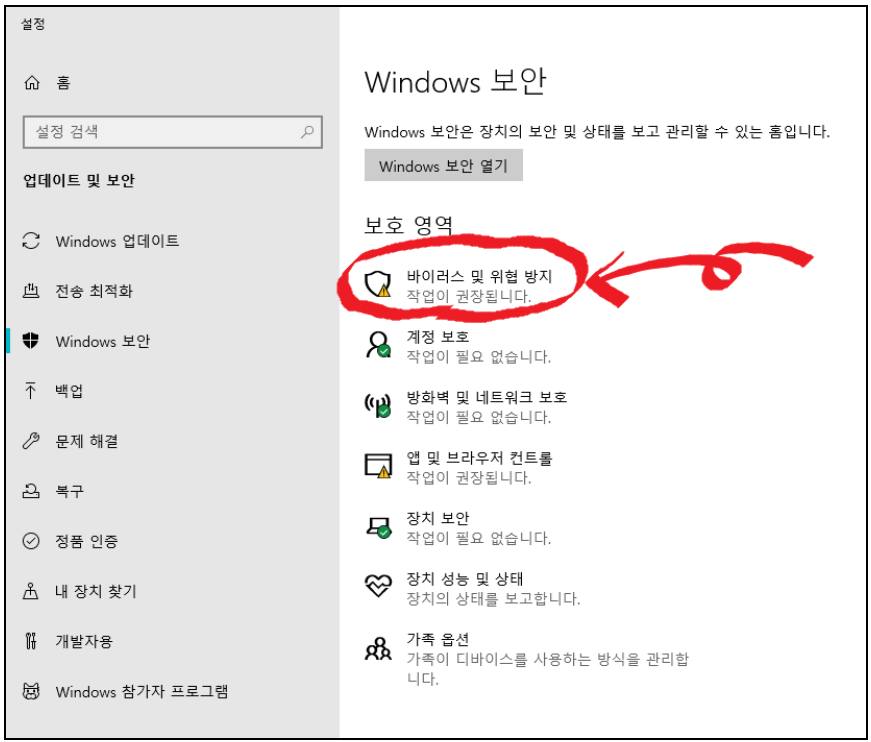The height and width of the screenshot is (742, 871).
Task: Click the 설정 검색 search field
Action: click(173, 132)
